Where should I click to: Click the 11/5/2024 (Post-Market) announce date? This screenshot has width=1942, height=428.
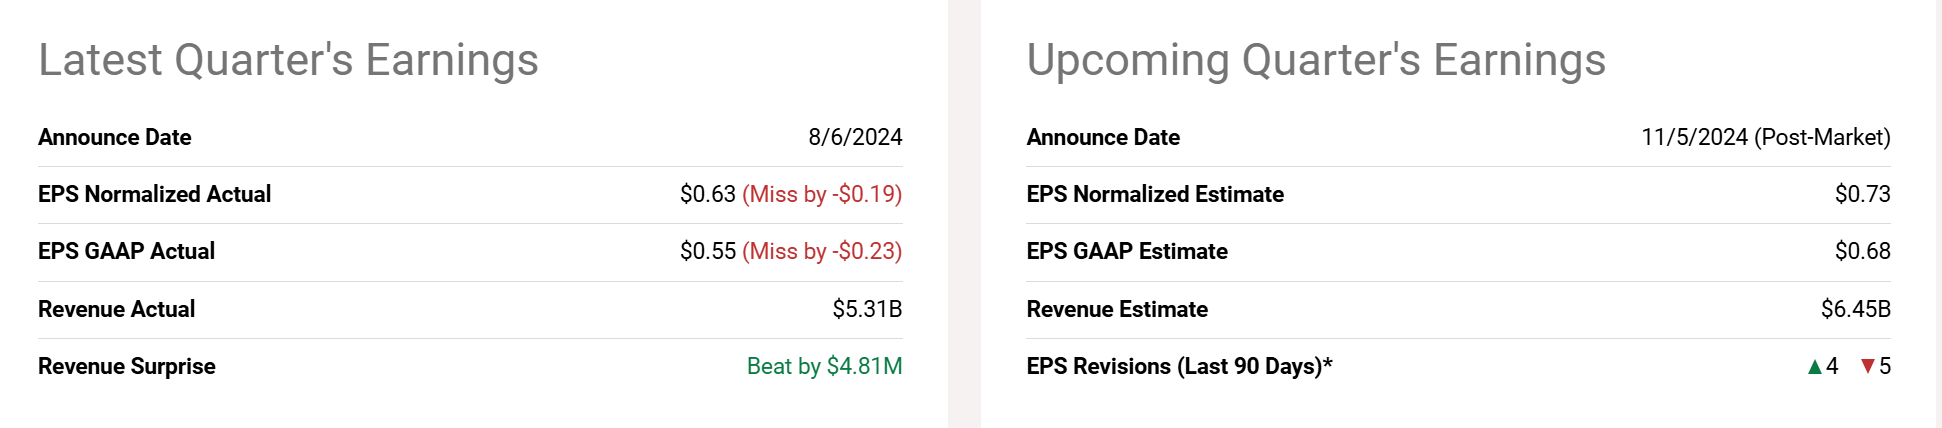pos(1766,137)
